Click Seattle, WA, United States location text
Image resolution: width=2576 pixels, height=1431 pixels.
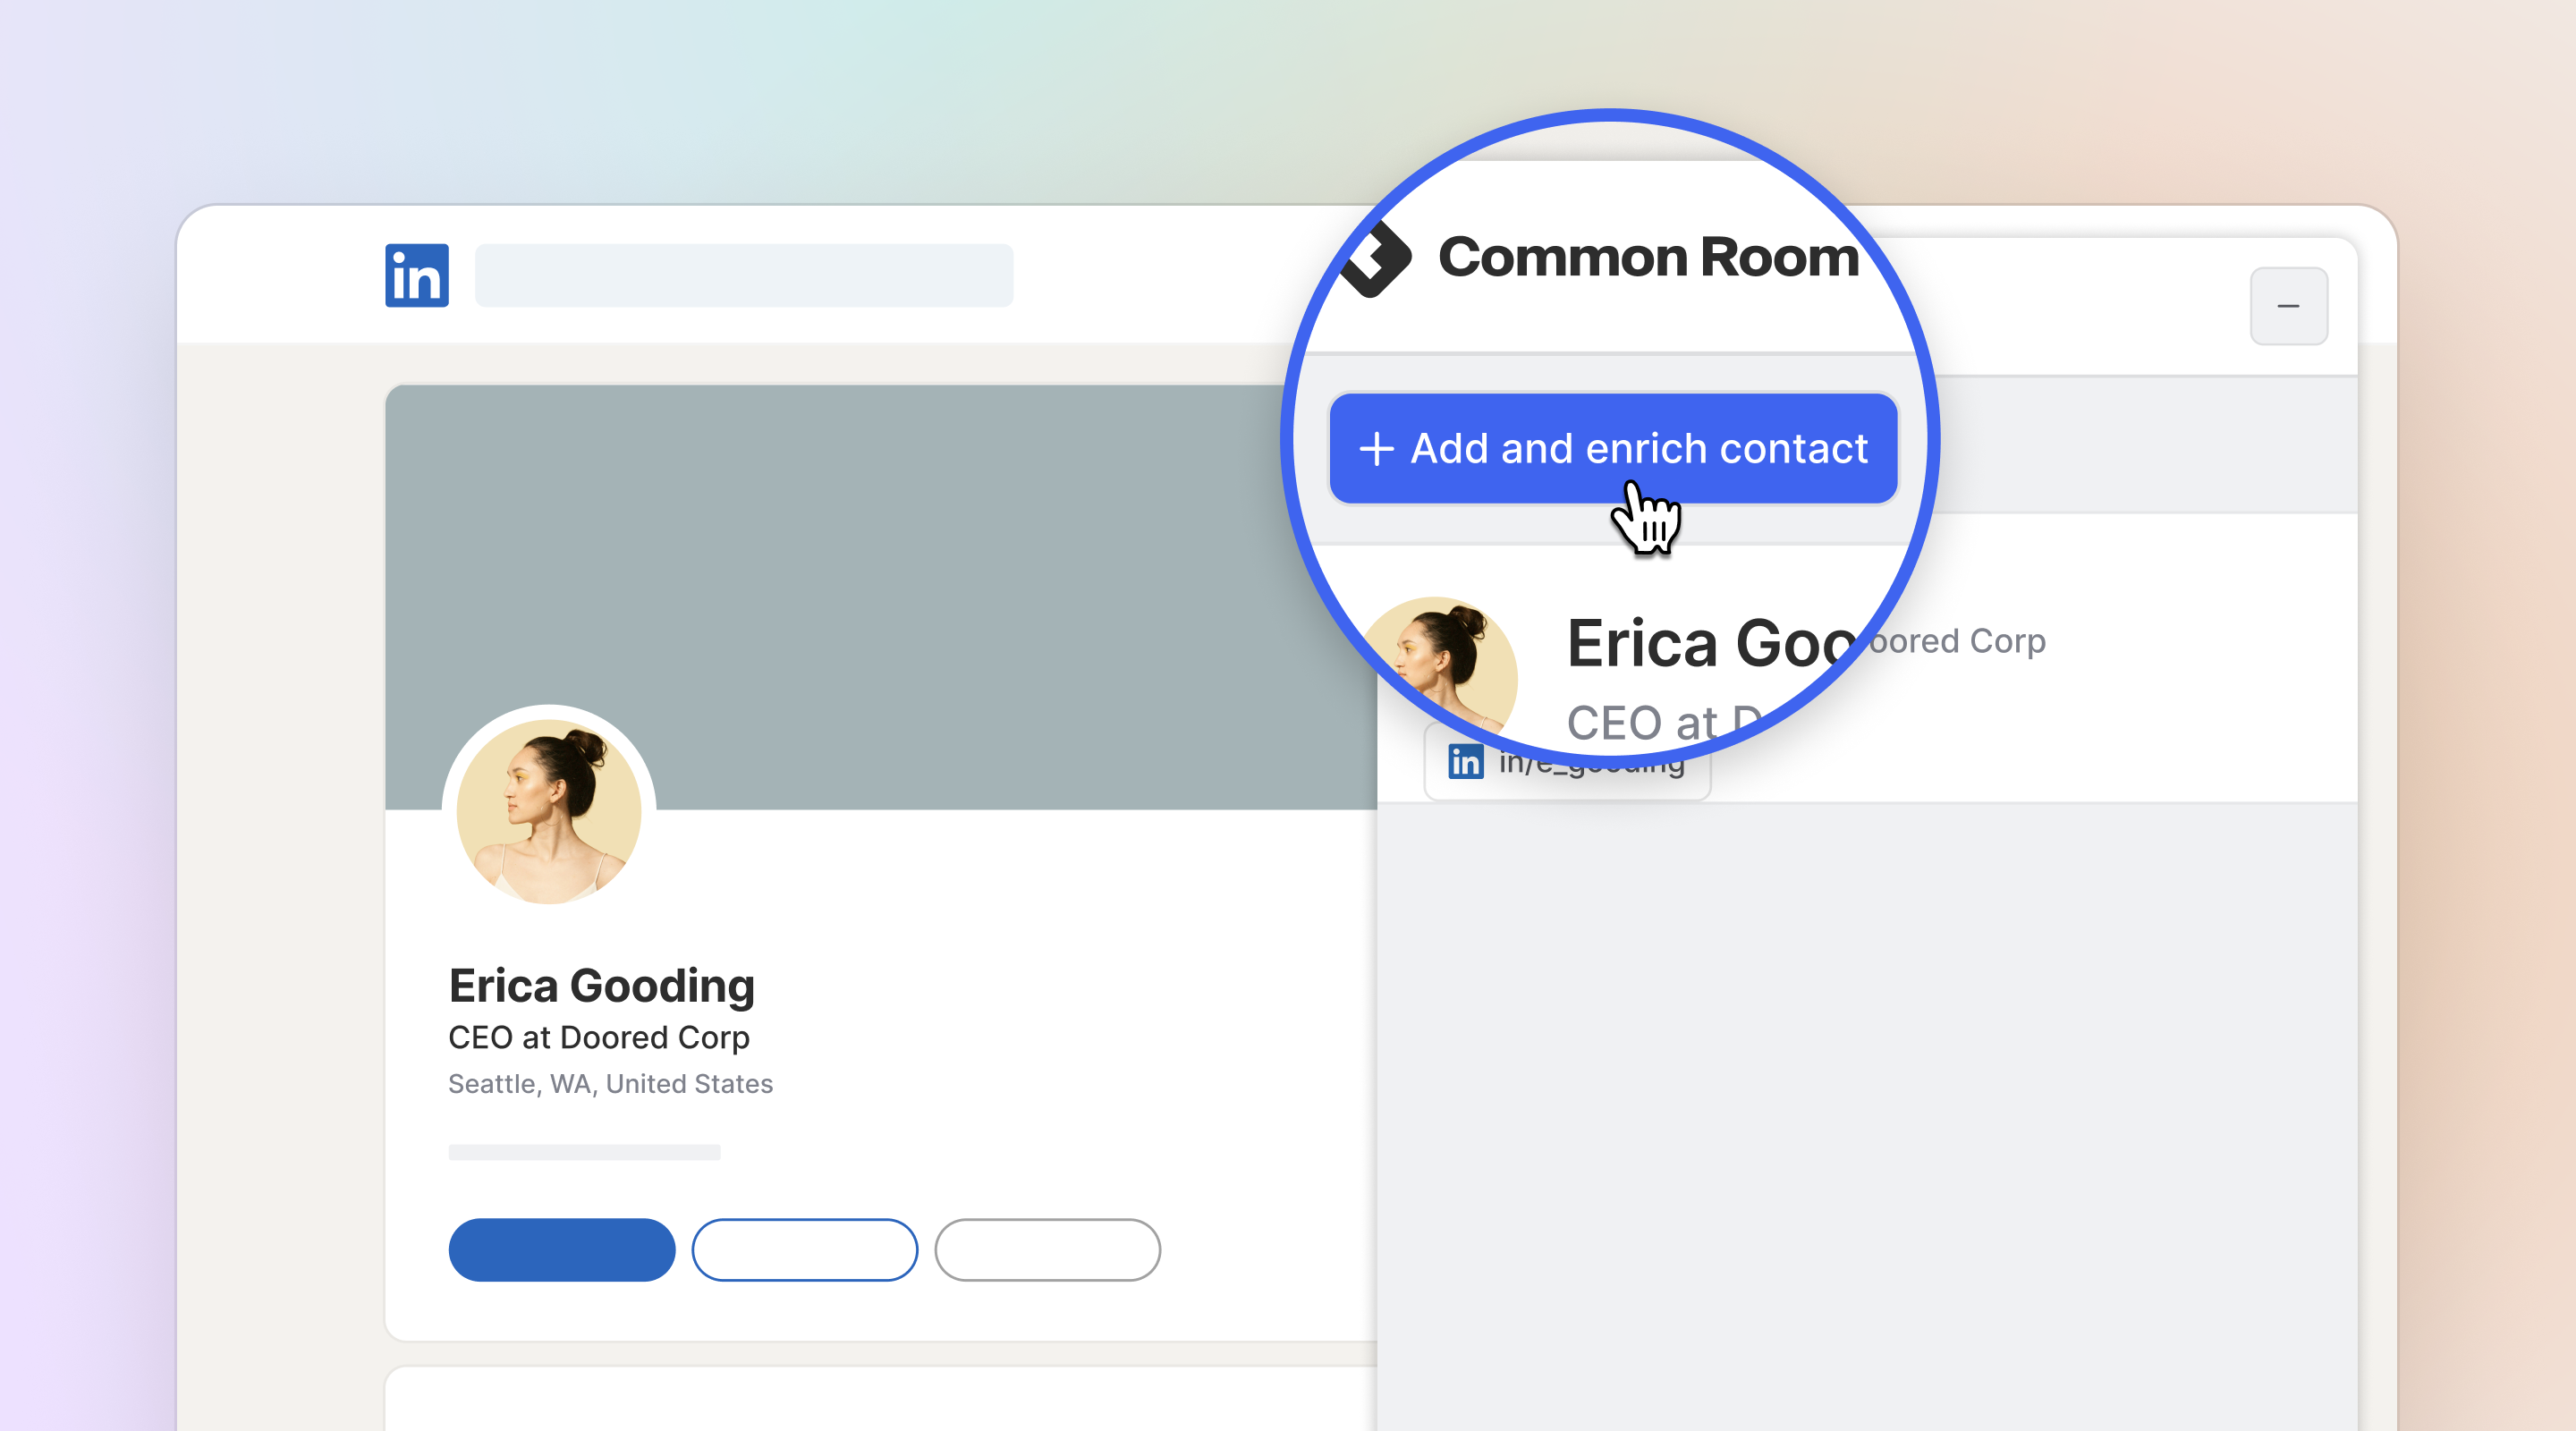(610, 1084)
